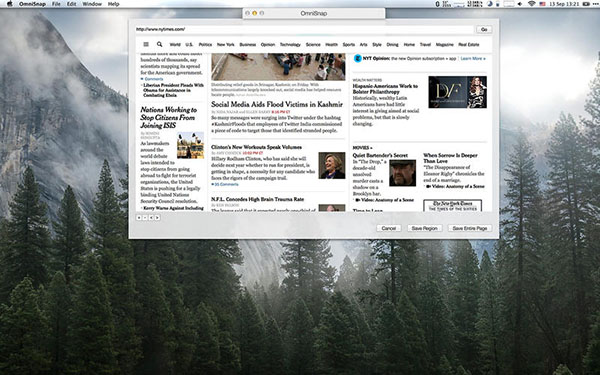This screenshot has height=375, width=600.
Task: Open 'Nations Working to Stop Citizens From Joining ISIS'
Action: click(169, 117)
